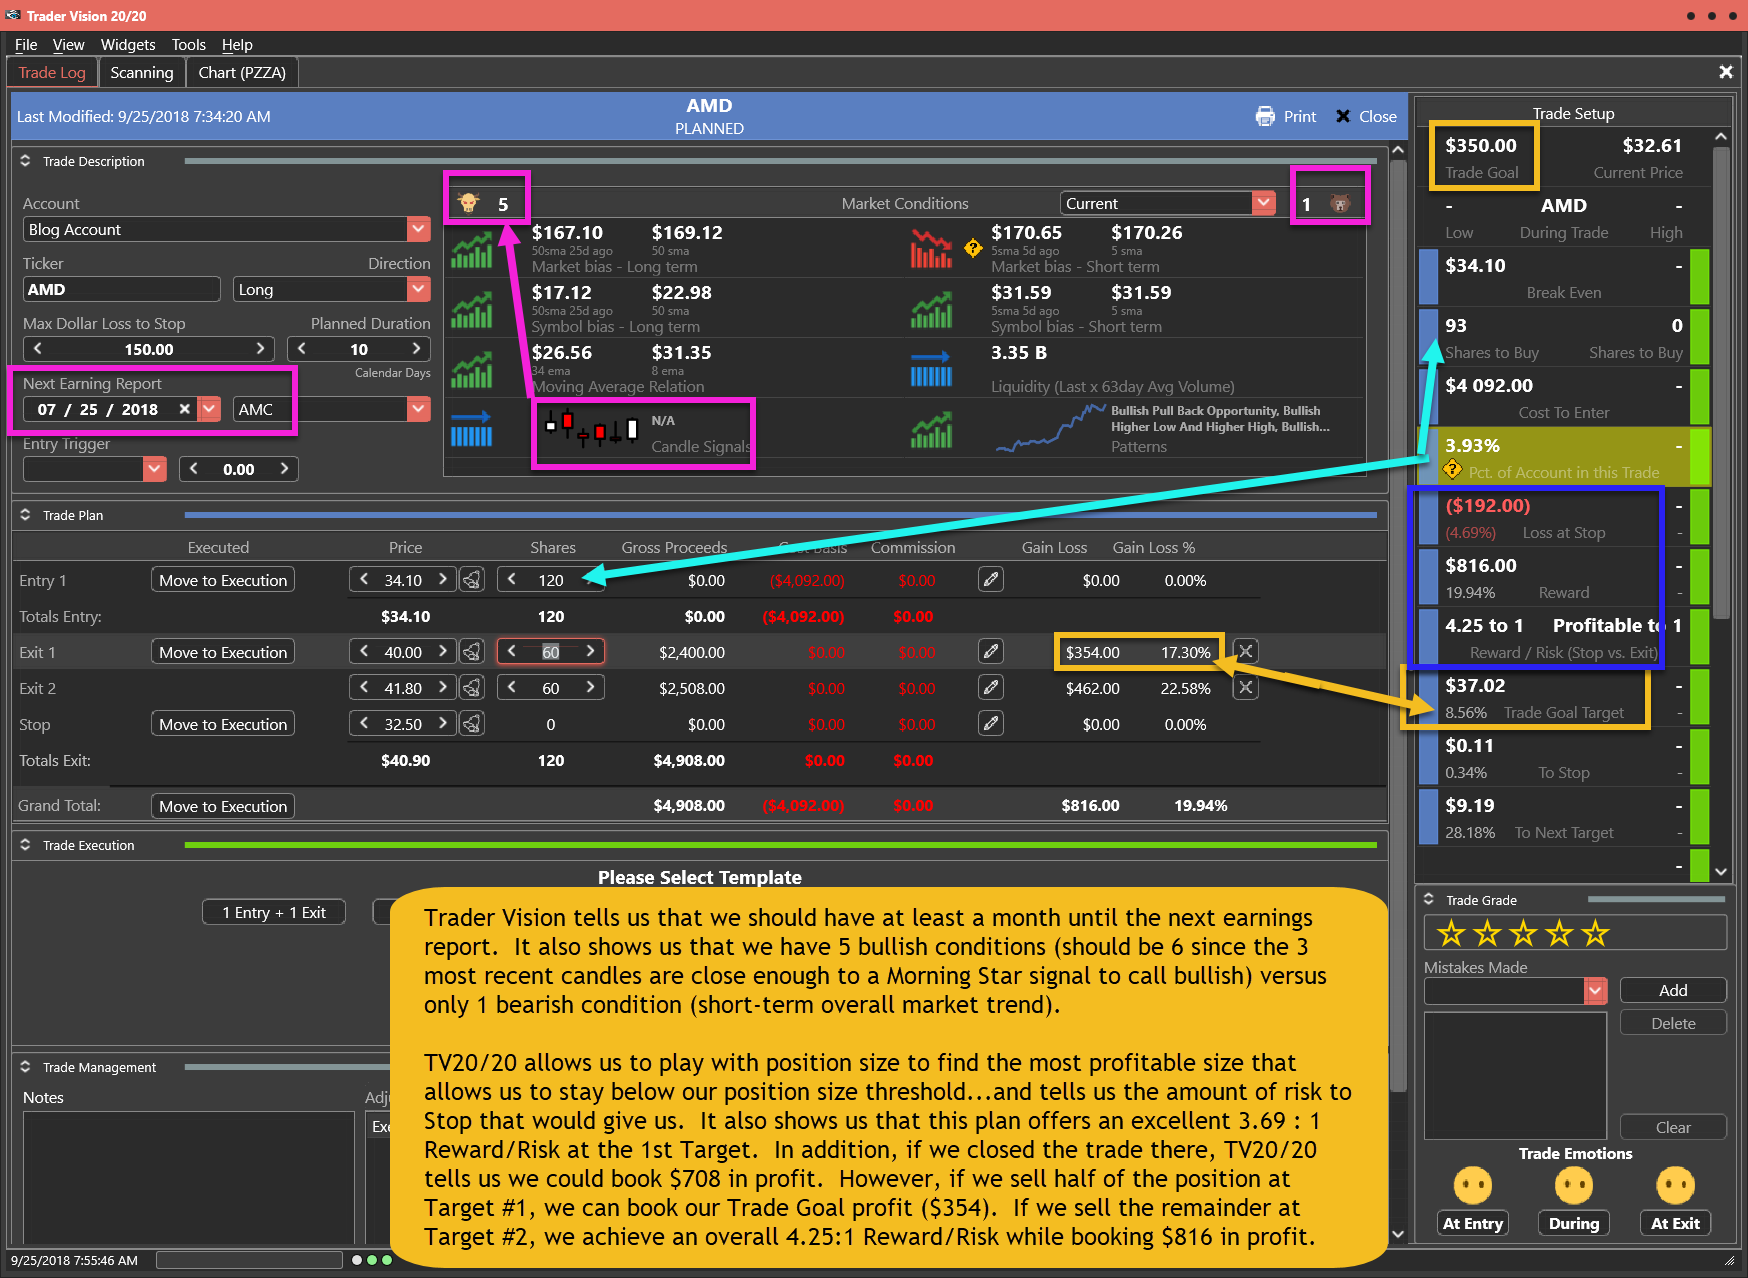The width and height of the screenshot is (1748, 1278).
Task: Click Exit 1 Move to Execution button
Action: pyautogui.click(x=223, y=652)
